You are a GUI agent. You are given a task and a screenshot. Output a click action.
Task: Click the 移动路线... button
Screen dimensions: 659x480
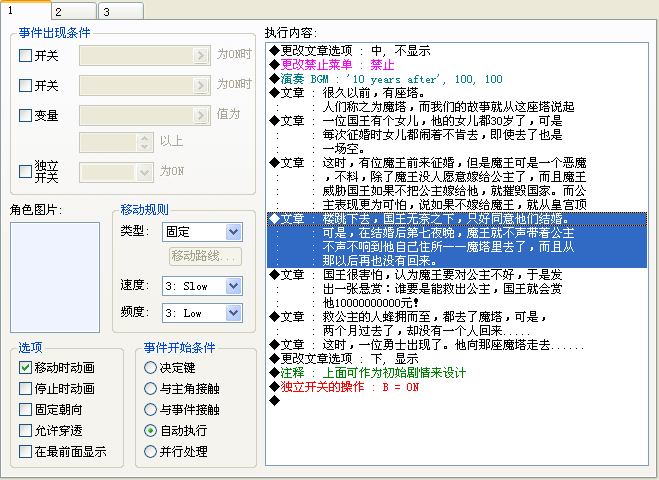click(206, 256)
